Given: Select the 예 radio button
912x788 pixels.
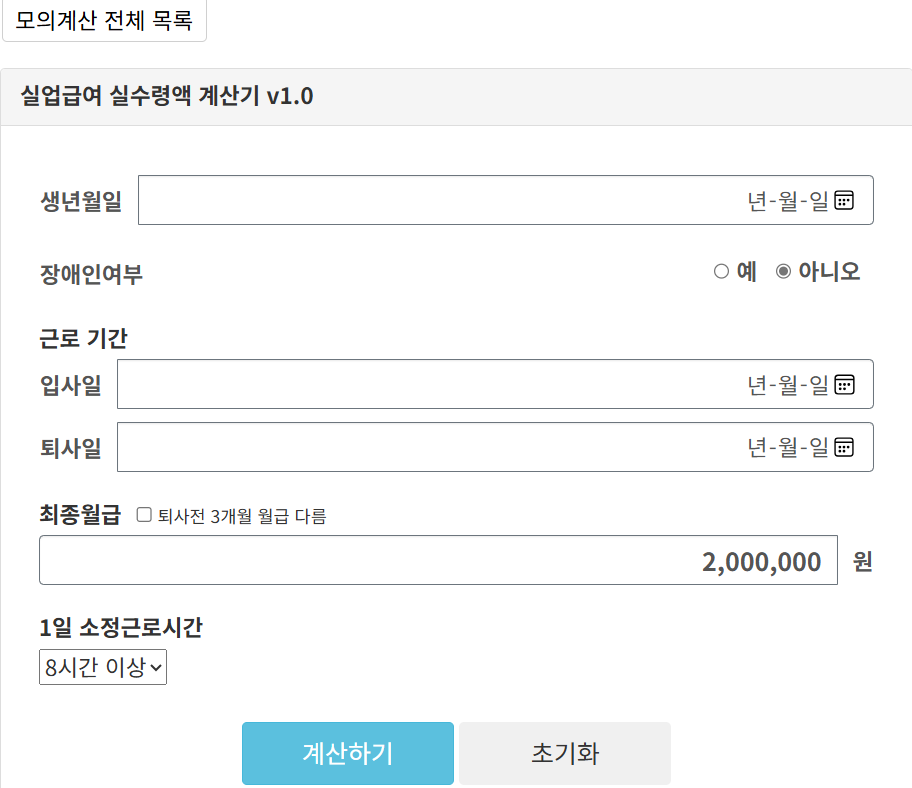Looking at the screenshot, I should pos(720,270).
